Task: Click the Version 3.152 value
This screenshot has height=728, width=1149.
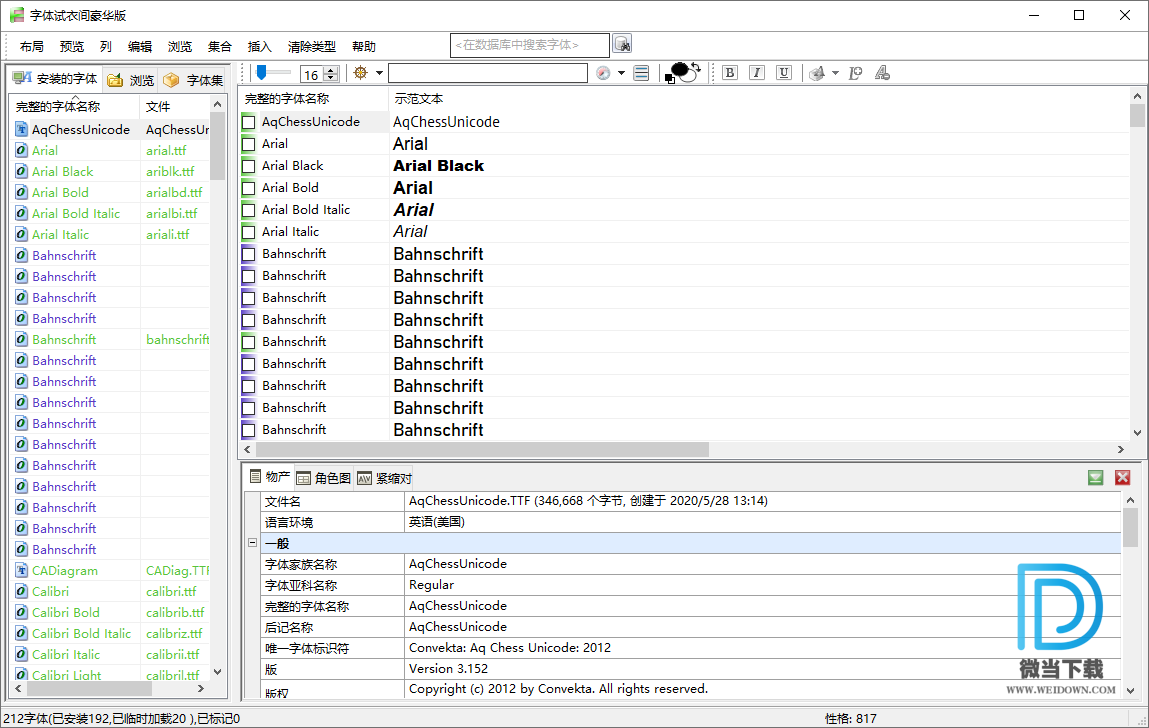Action: click(448, 669)
